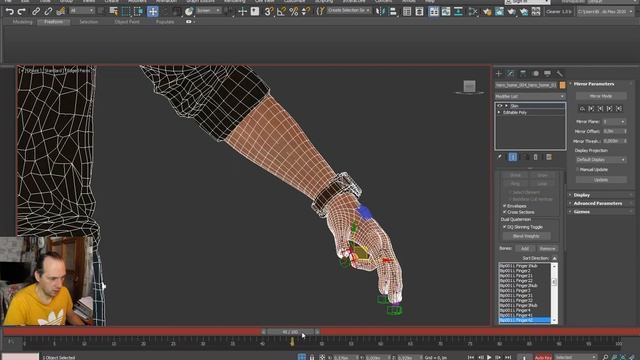Toggle Angle Snap in the toolbar
The image size is (640, 360).
pos(281,11)
